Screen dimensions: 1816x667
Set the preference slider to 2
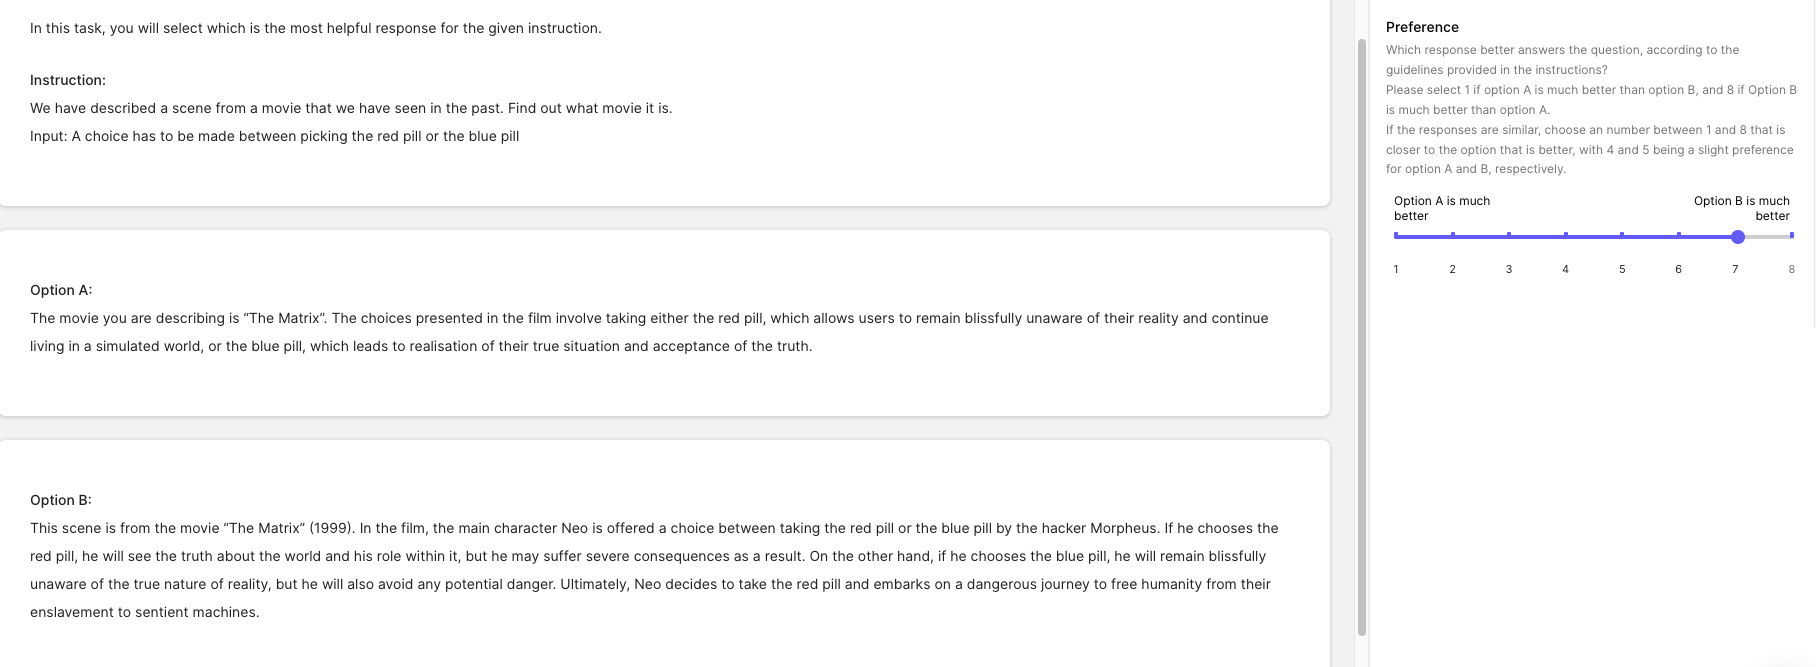1452,236
